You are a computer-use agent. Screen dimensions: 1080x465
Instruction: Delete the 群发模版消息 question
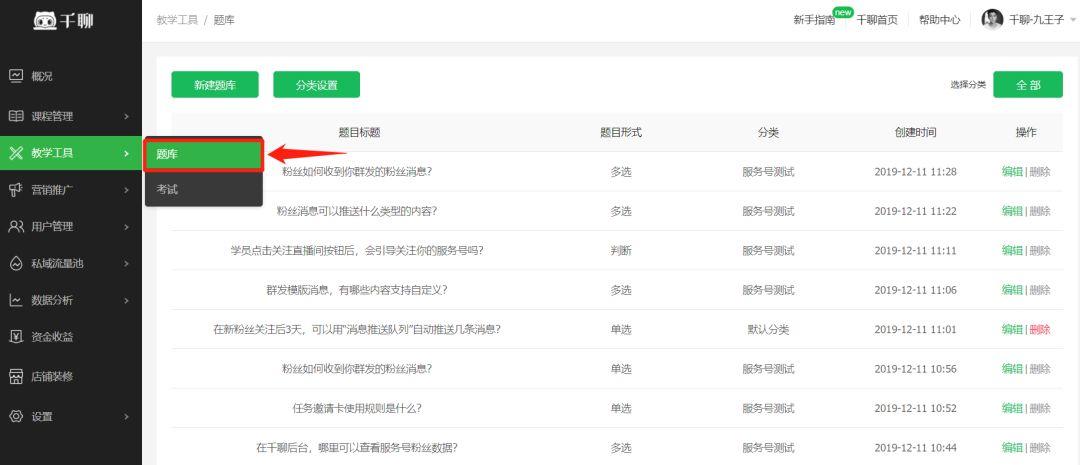click(x=1040, y=290)
